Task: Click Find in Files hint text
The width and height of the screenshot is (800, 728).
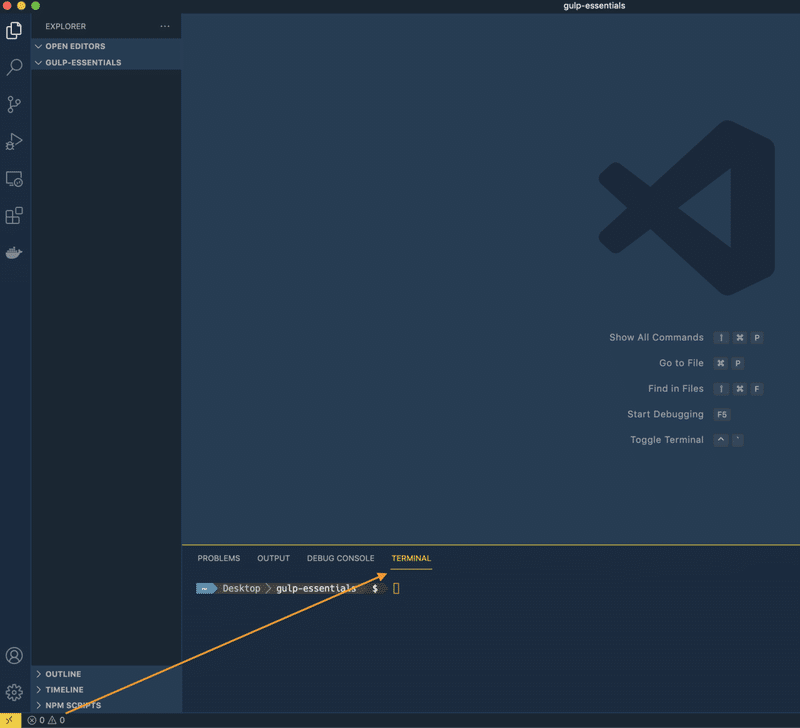Action: pos(676,388)
